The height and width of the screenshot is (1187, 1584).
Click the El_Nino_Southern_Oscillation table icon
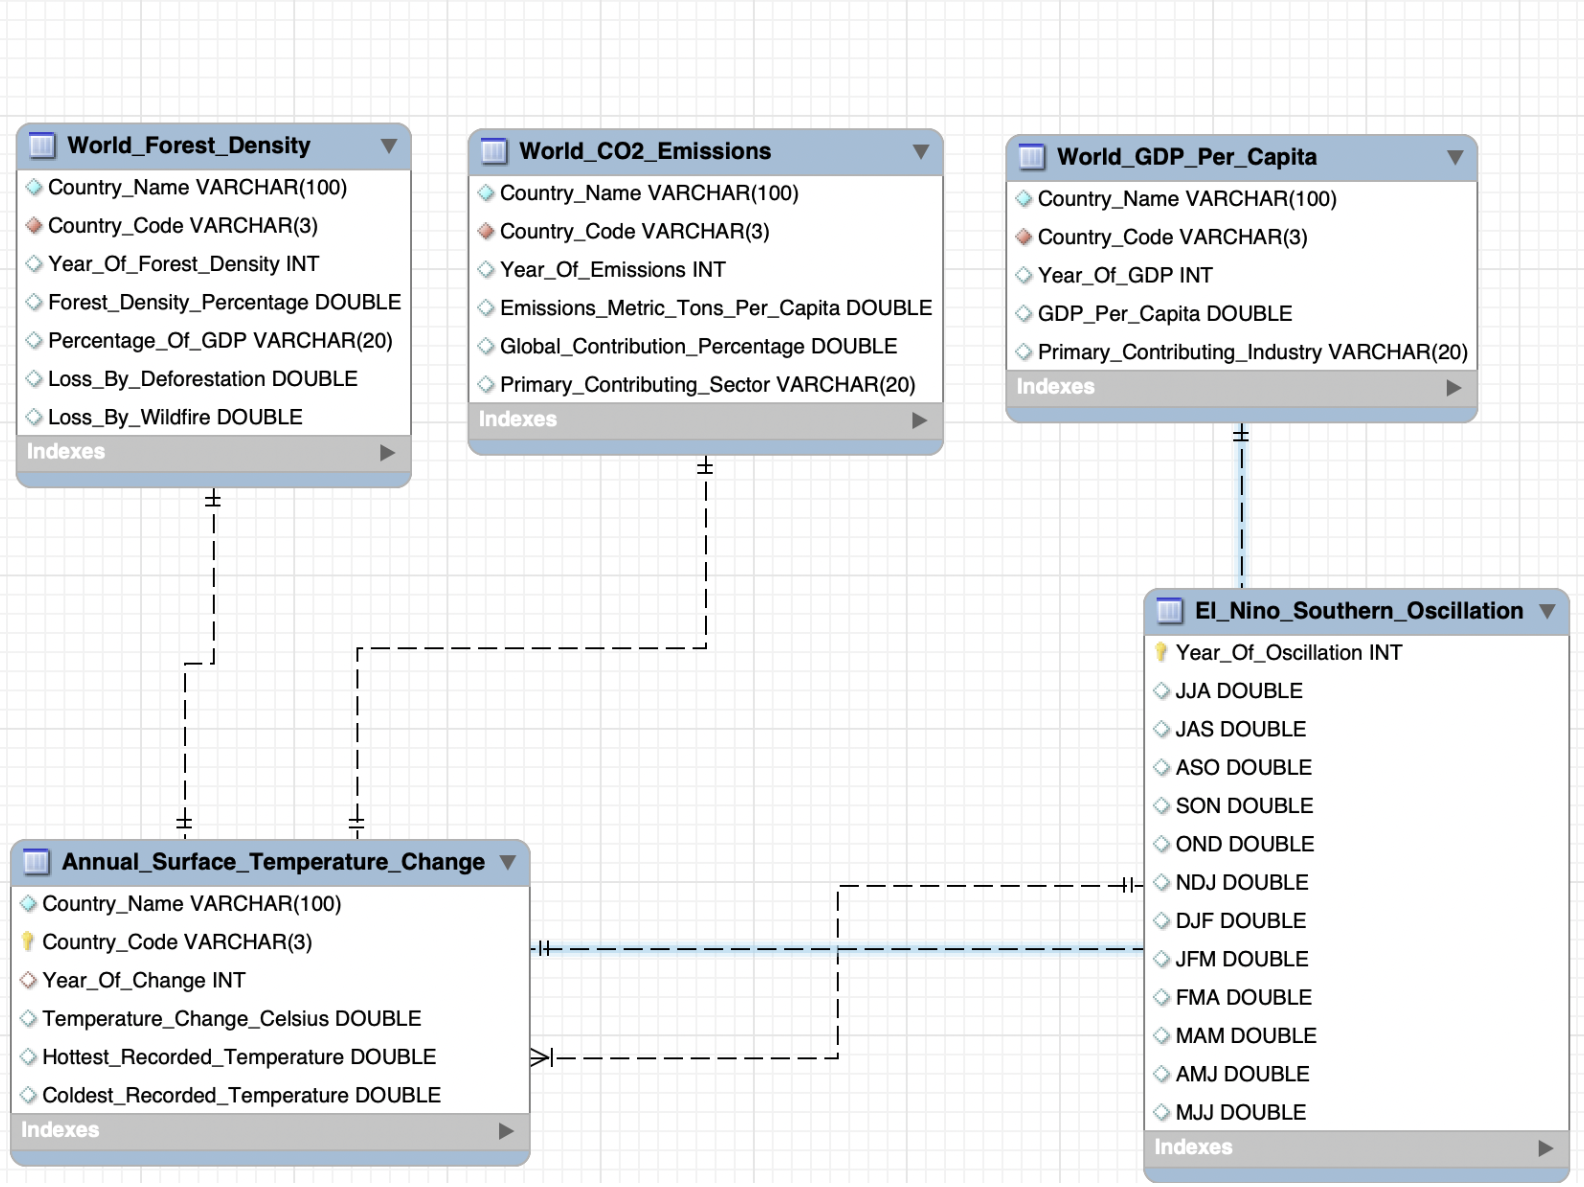(x=1169, y=611)
